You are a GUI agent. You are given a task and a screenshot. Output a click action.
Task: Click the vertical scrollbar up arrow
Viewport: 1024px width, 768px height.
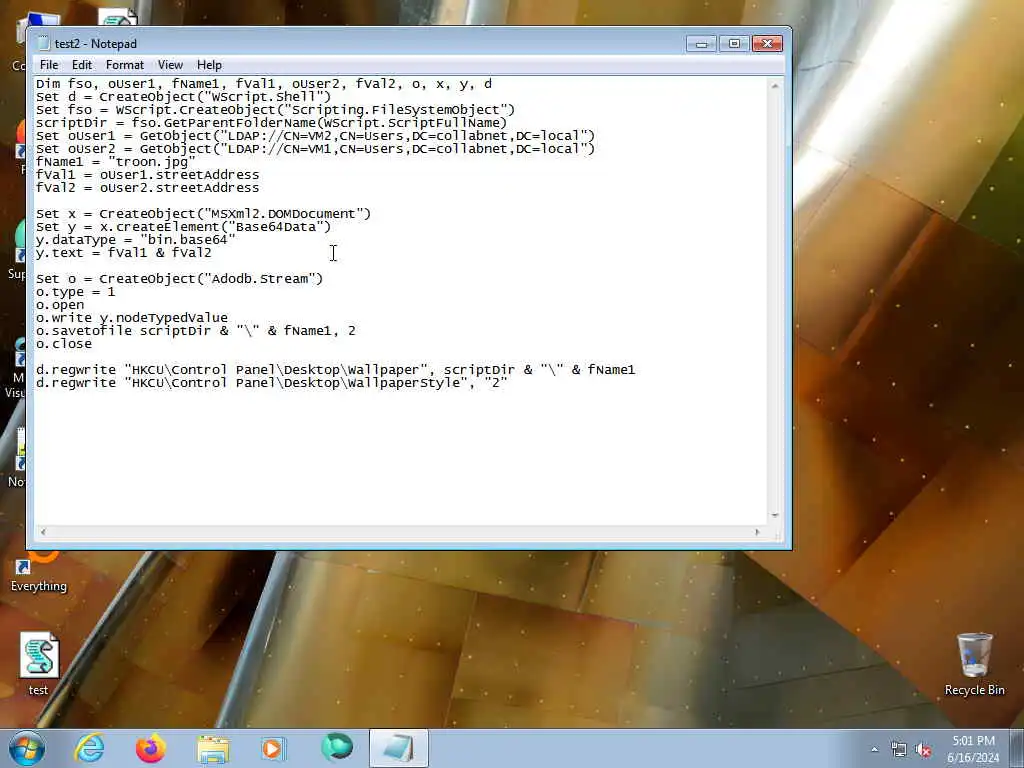pyautogui.click(x=775, y=86)
